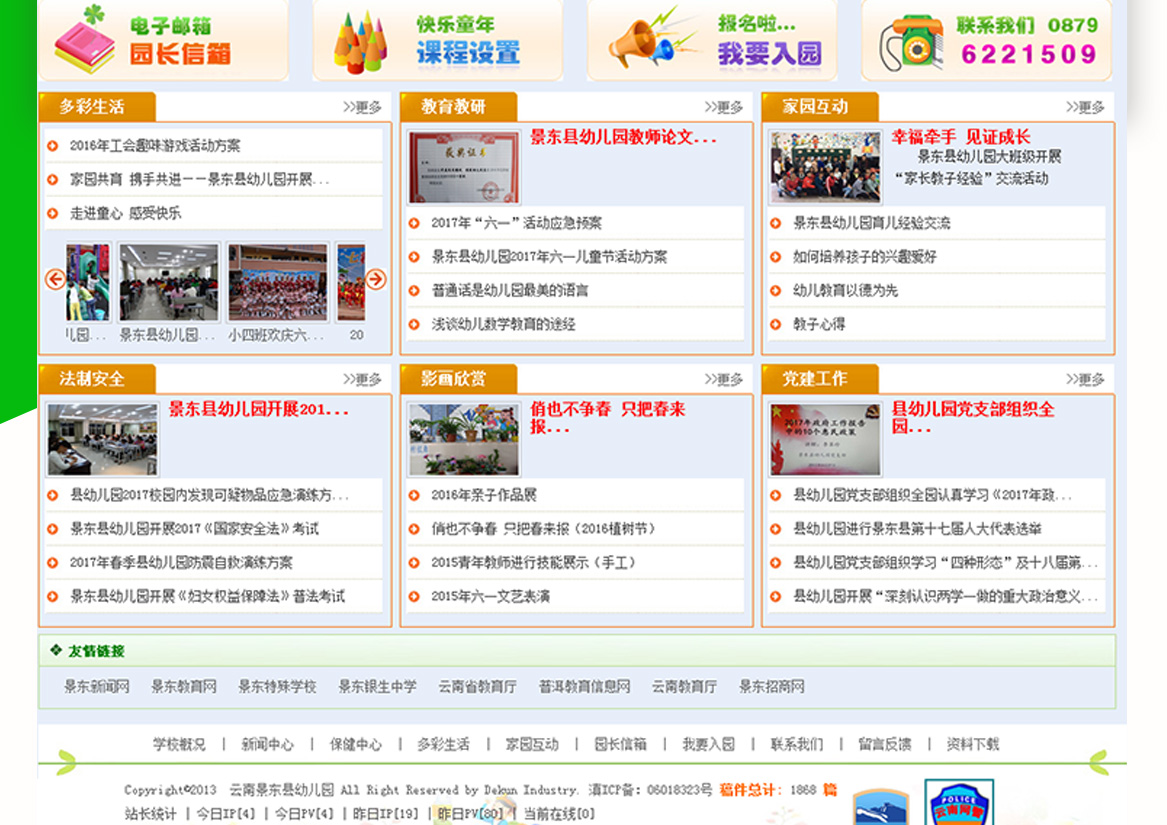Expand 更多 in the 多彩生活 section

click(362, 107)
